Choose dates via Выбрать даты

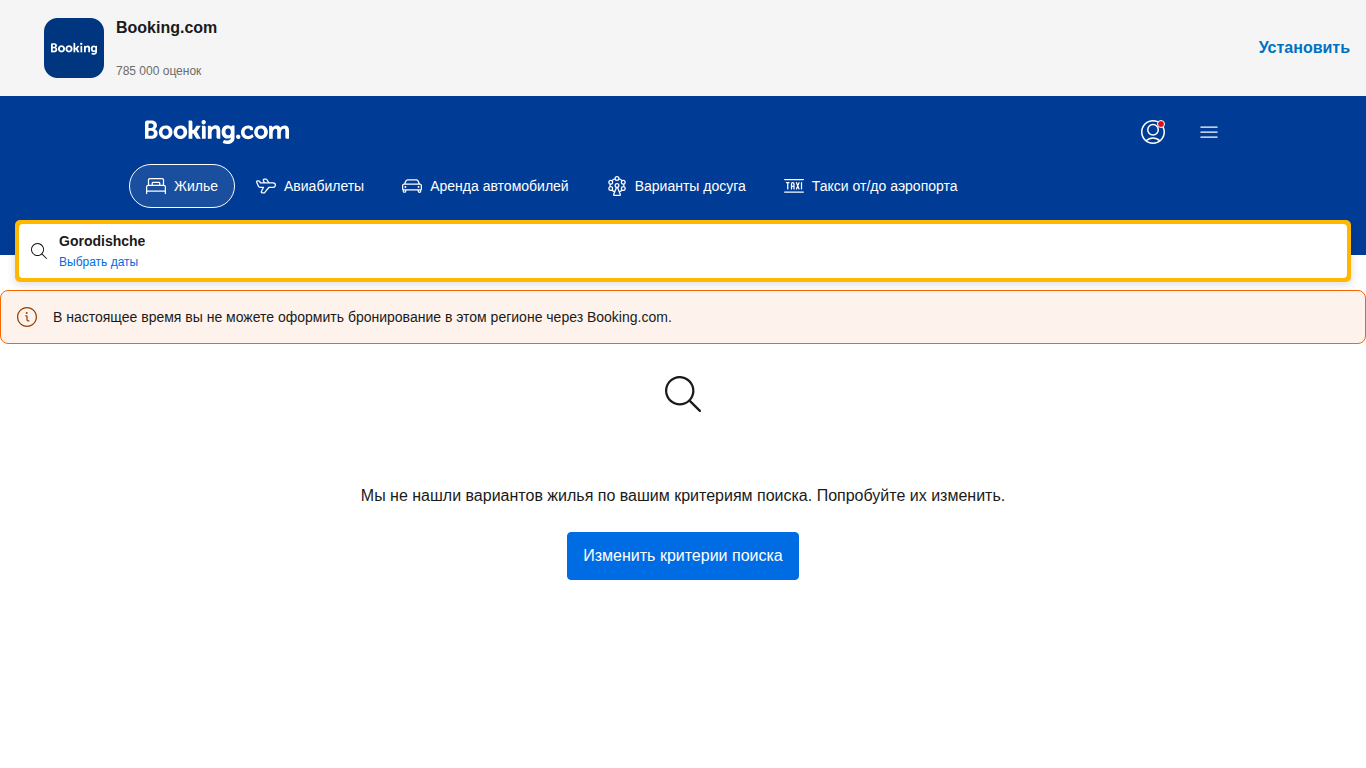pos(98,262)
